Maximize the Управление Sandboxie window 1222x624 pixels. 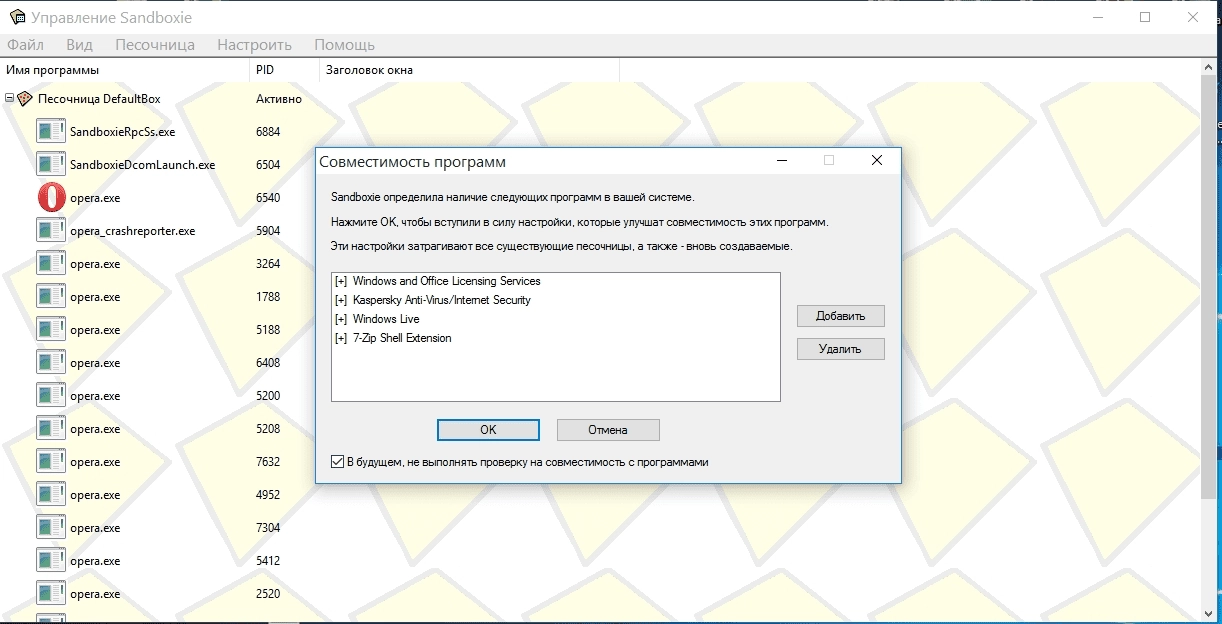(1145, 17)
